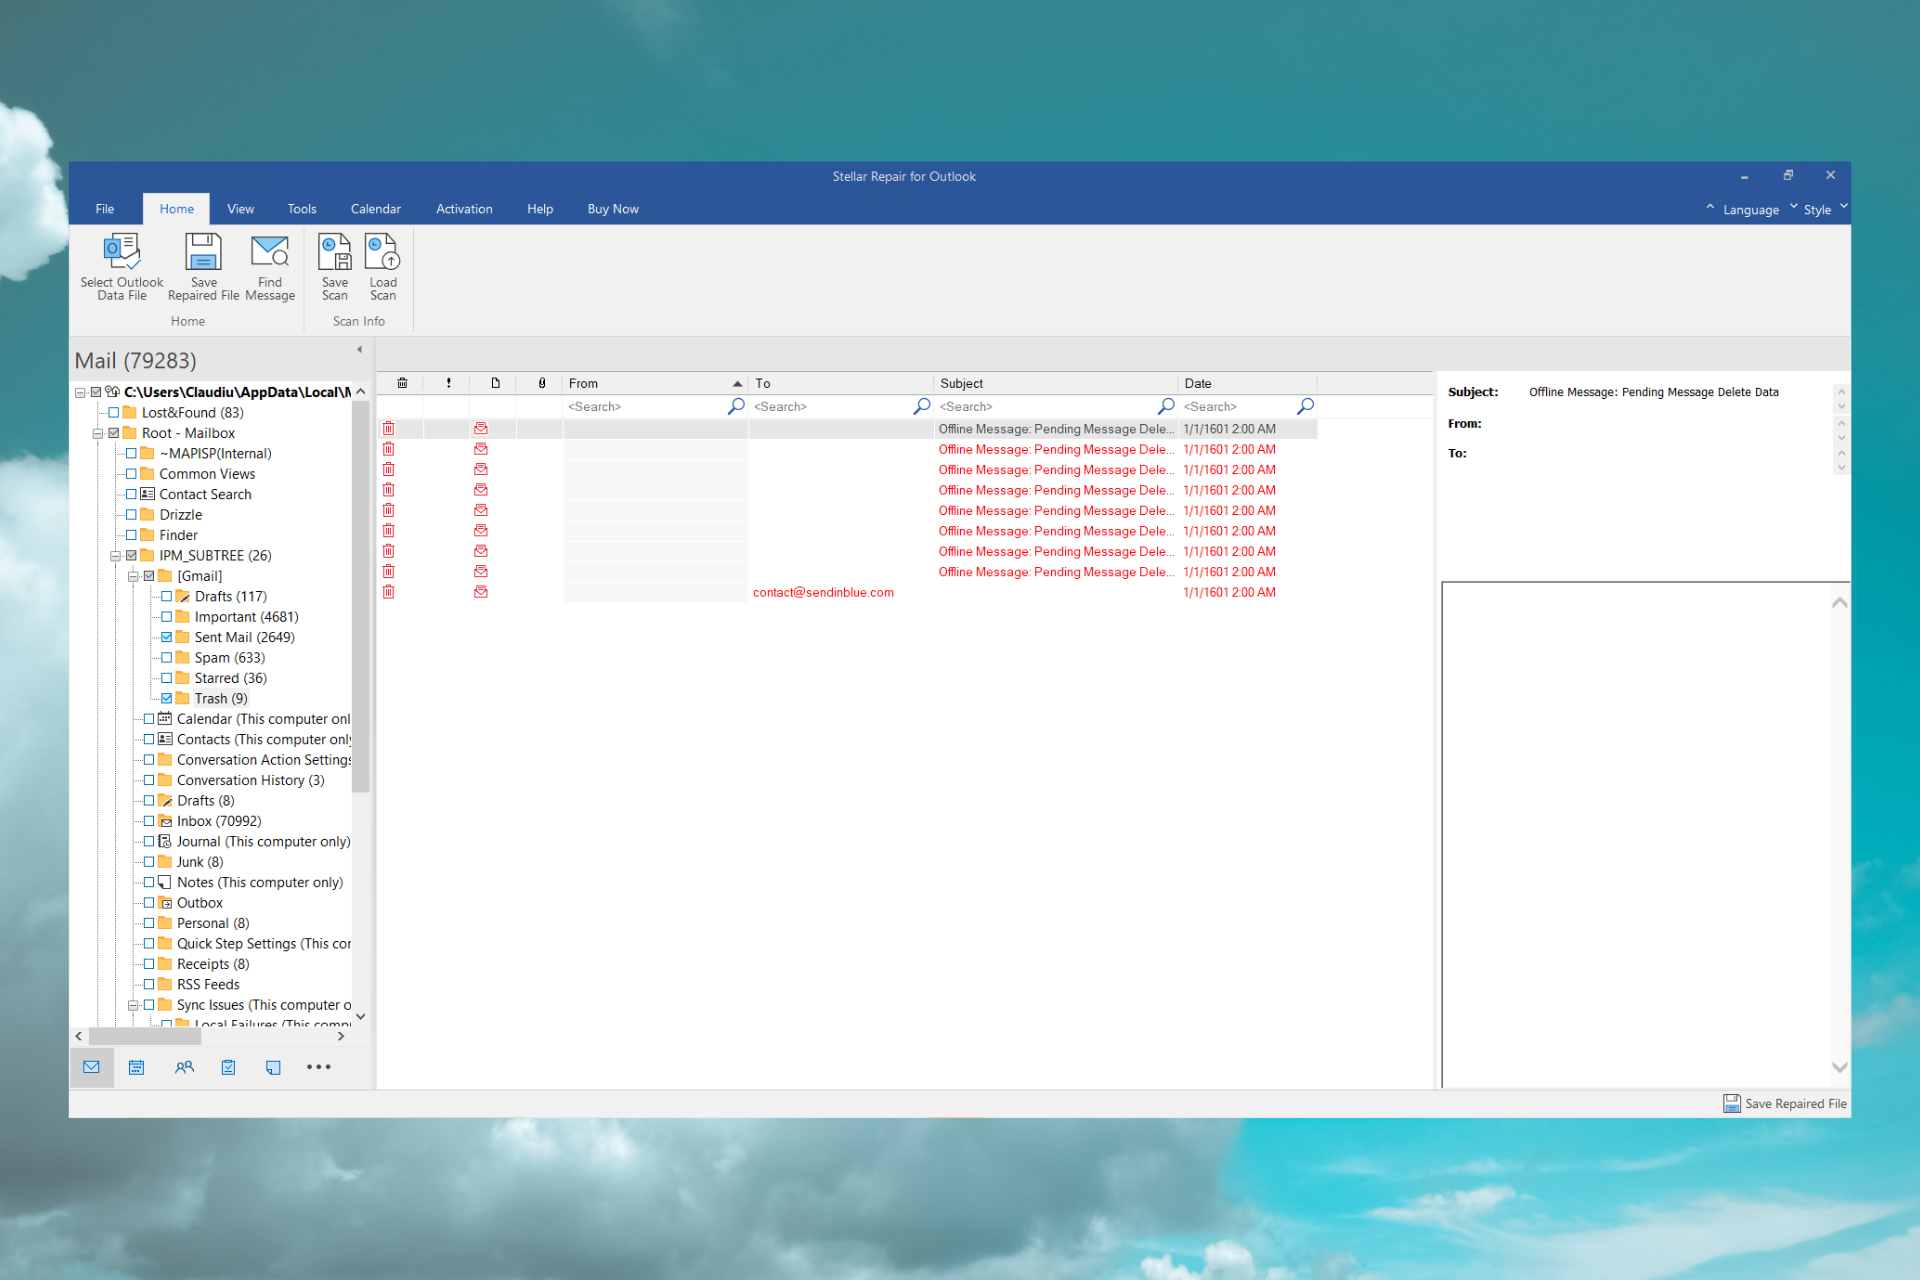The width and height of the screenshot is (1920, 1280).
Task: Uncheck the Sent Mail (2649) checkbox
Action: coord(167,637)
